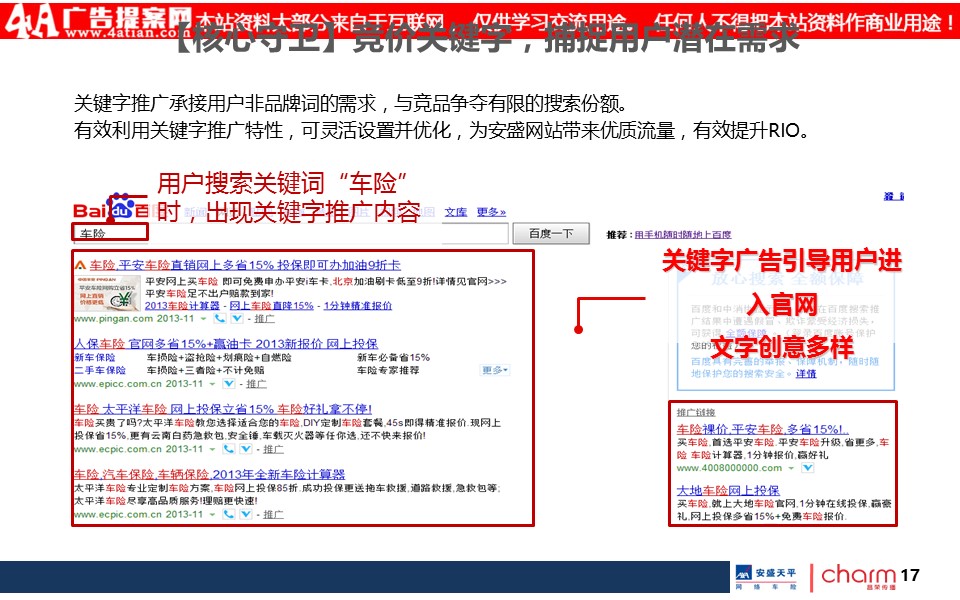Click the 新车必备省15% text
960x600 pixels.
[394, 357]
